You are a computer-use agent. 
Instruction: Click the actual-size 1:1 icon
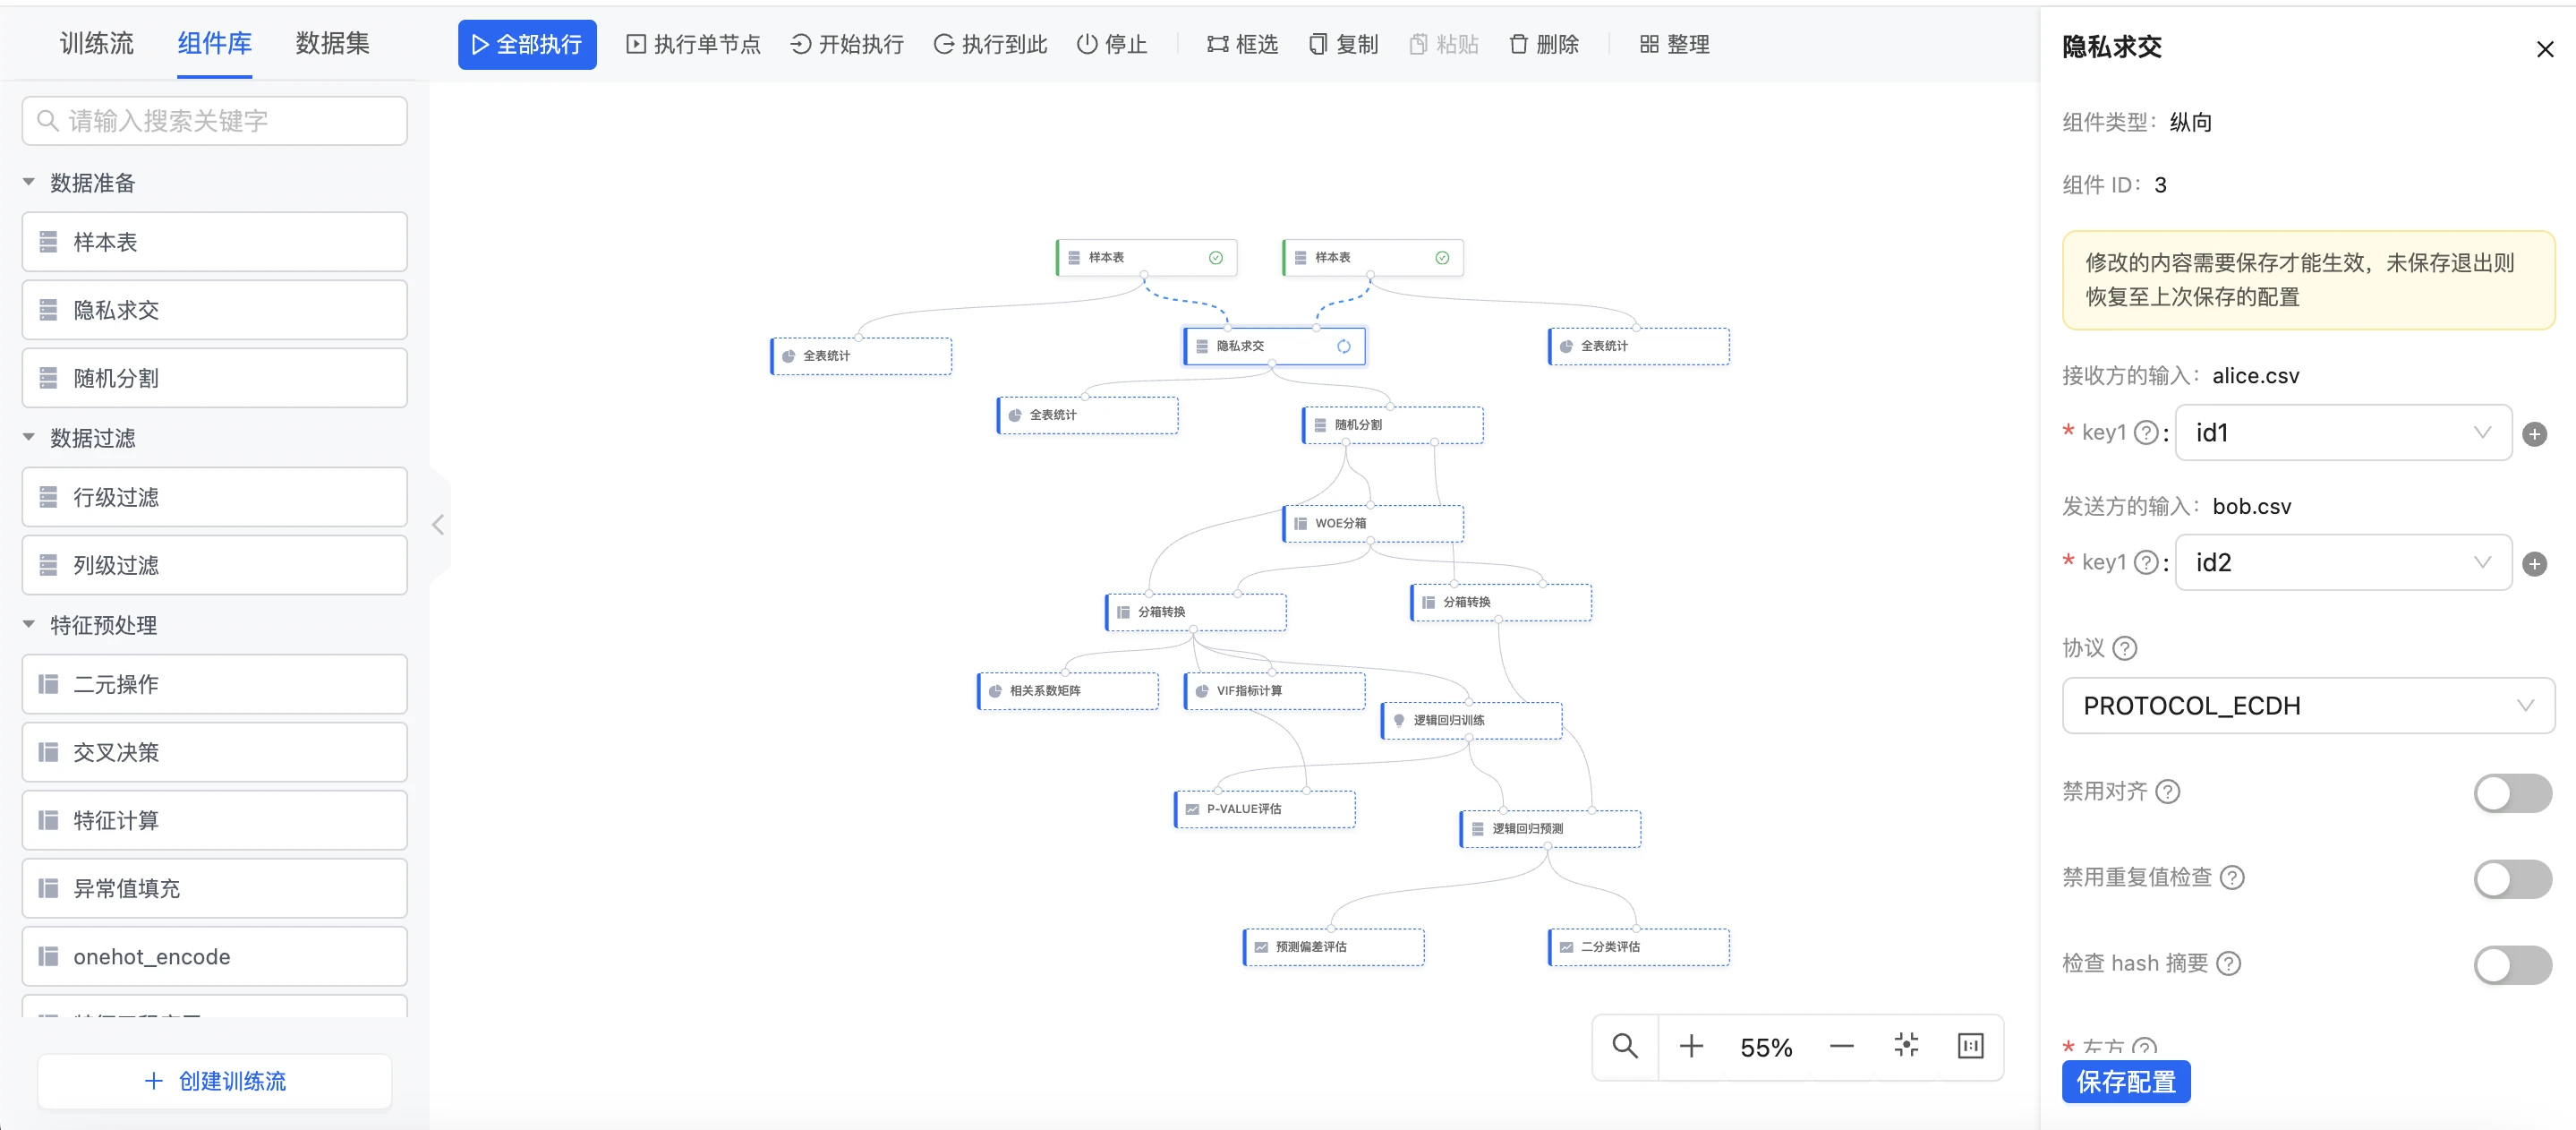pos(1970,1046)
